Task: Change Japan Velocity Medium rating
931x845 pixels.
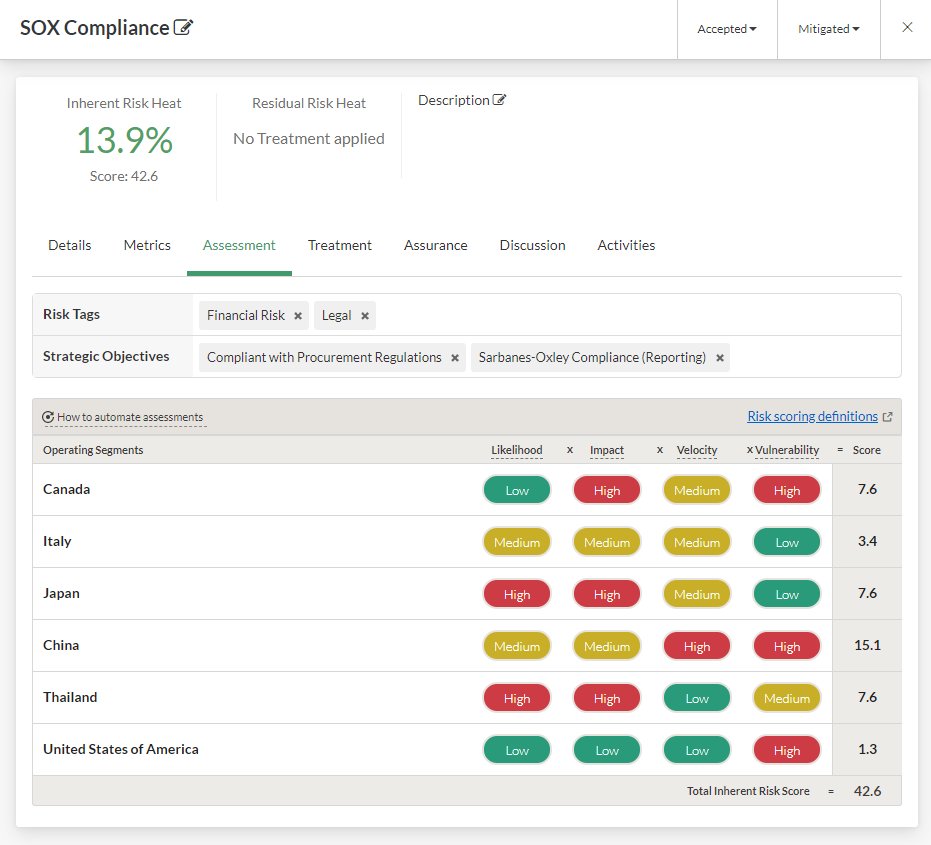Action: click(x=697, y=594)
